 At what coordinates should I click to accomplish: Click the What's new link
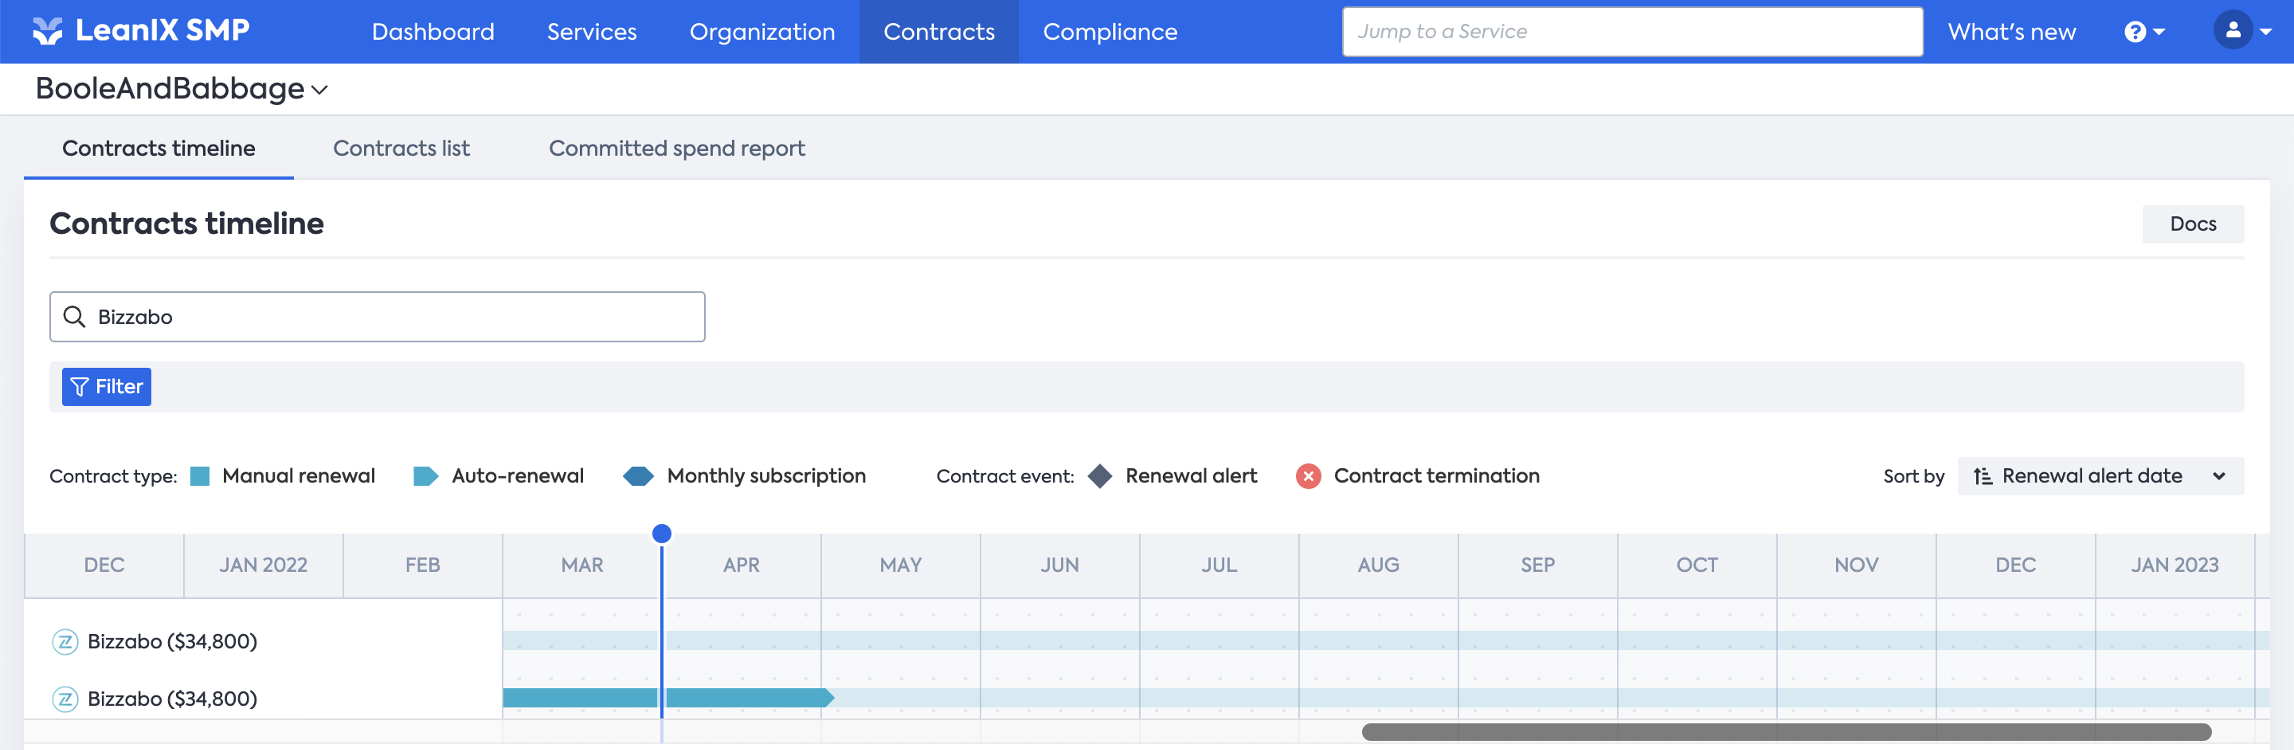(x=2012, y=32)
